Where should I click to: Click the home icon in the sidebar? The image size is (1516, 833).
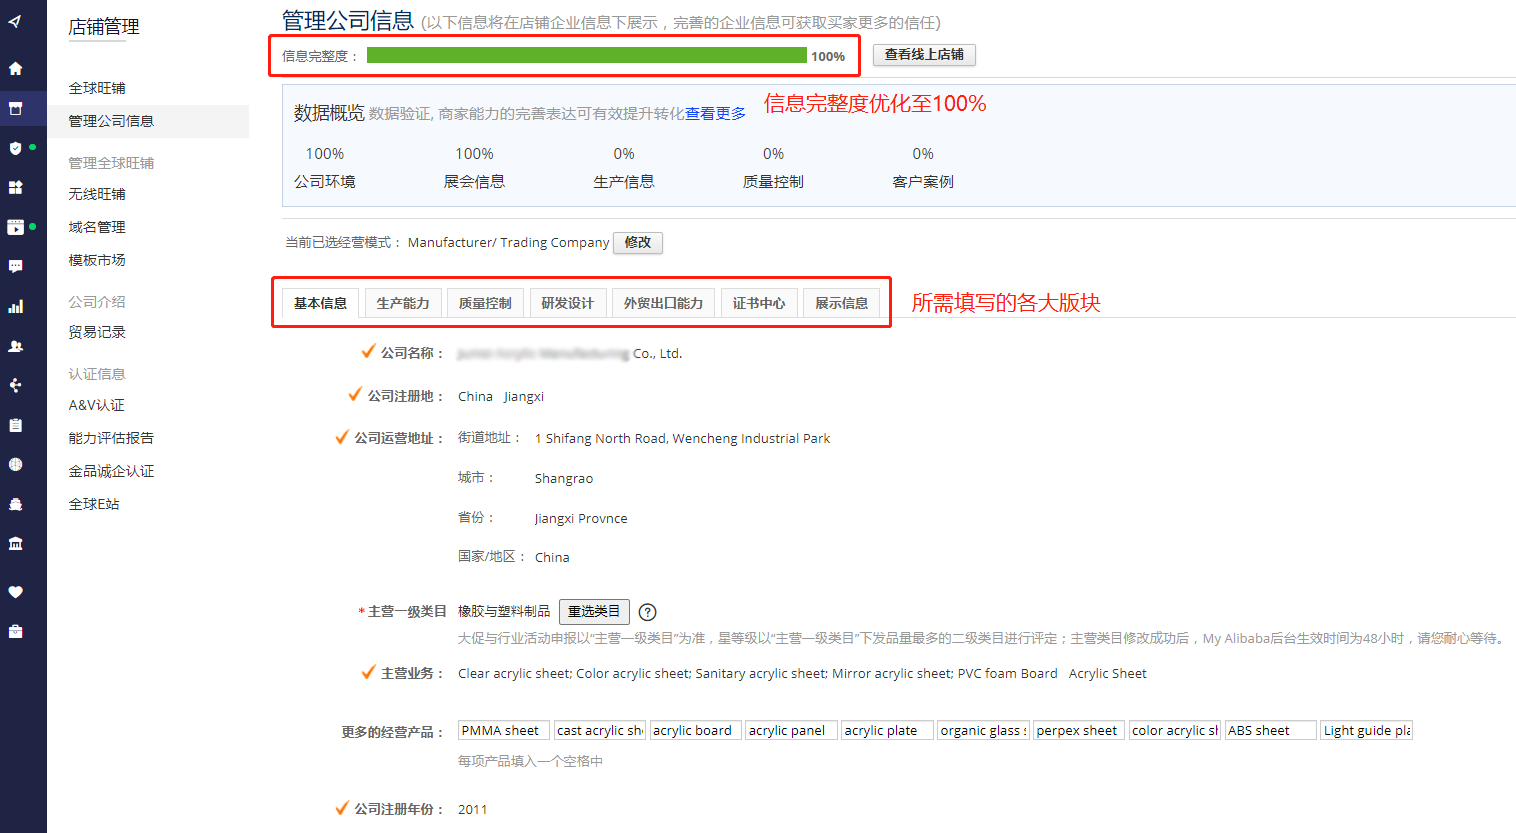(x=15, y=69)
